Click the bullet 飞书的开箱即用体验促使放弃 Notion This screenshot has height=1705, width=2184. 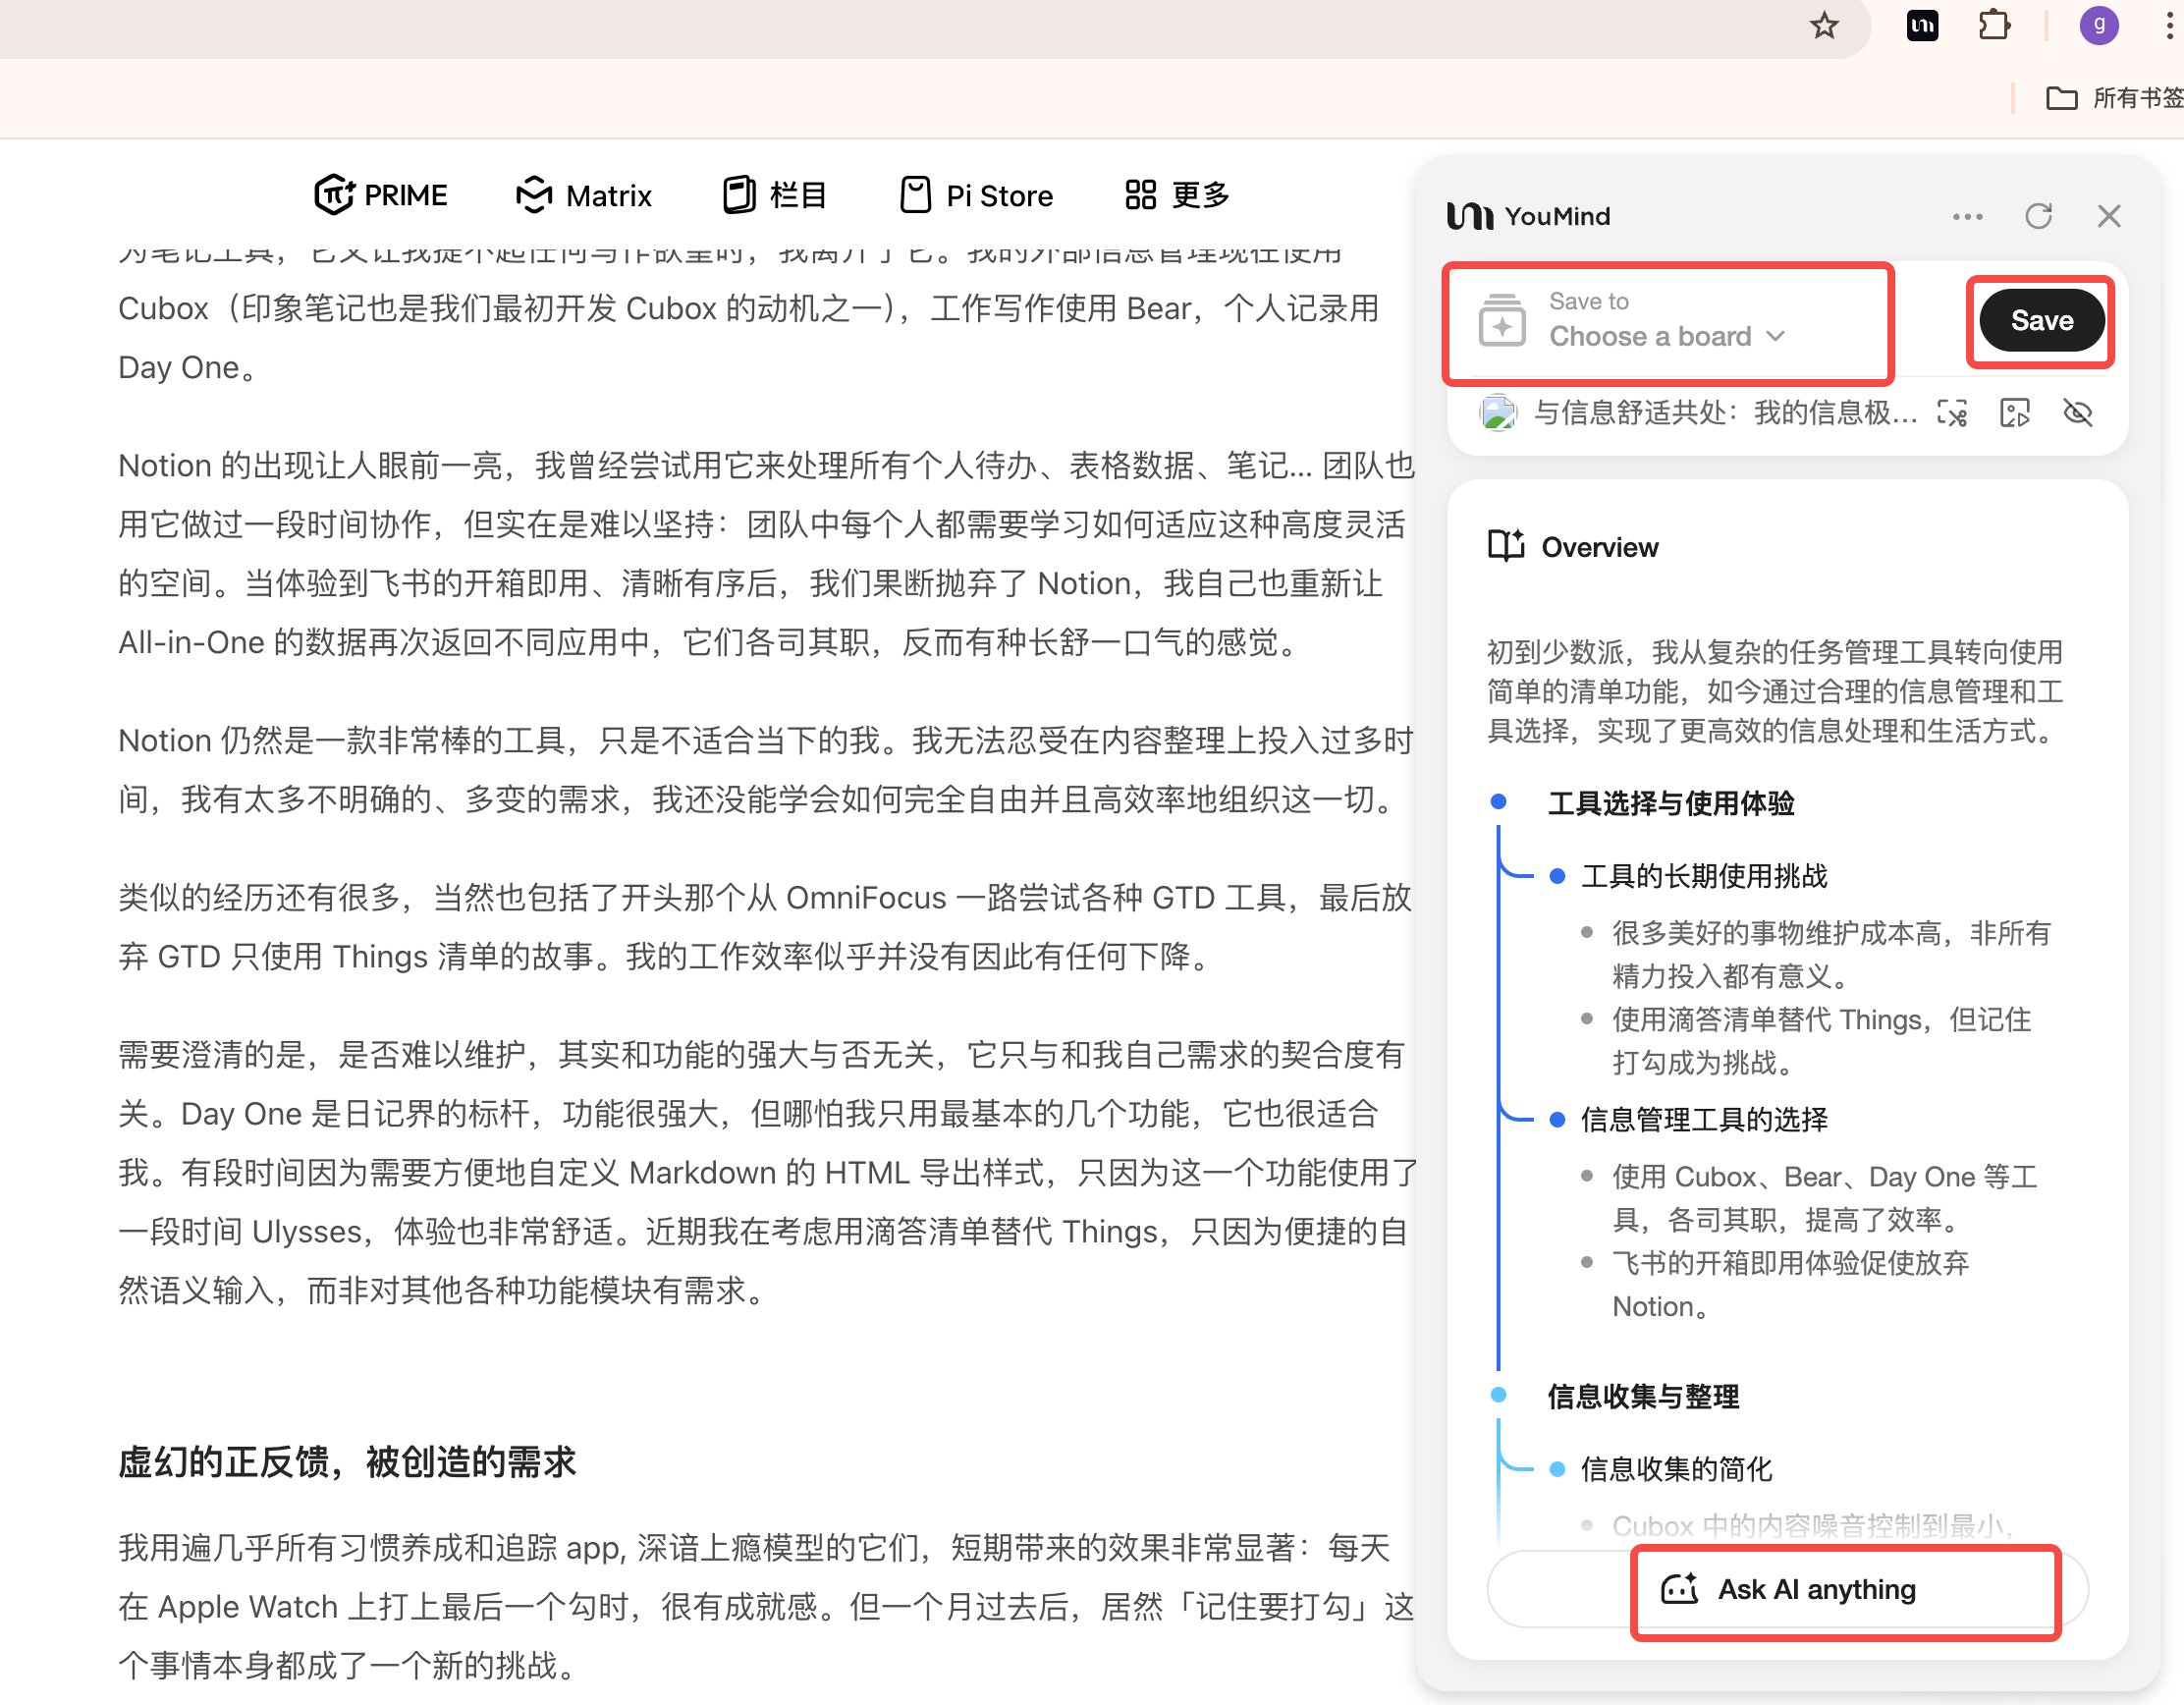[x=1790, y=1284]
